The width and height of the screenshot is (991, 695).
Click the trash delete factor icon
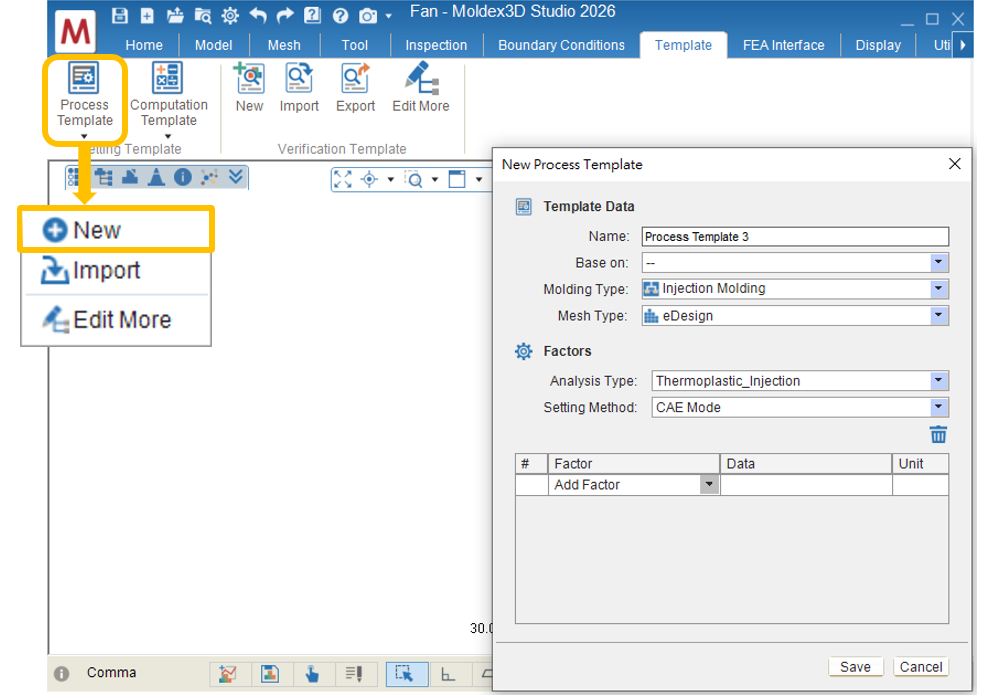[x=939, y=435]
